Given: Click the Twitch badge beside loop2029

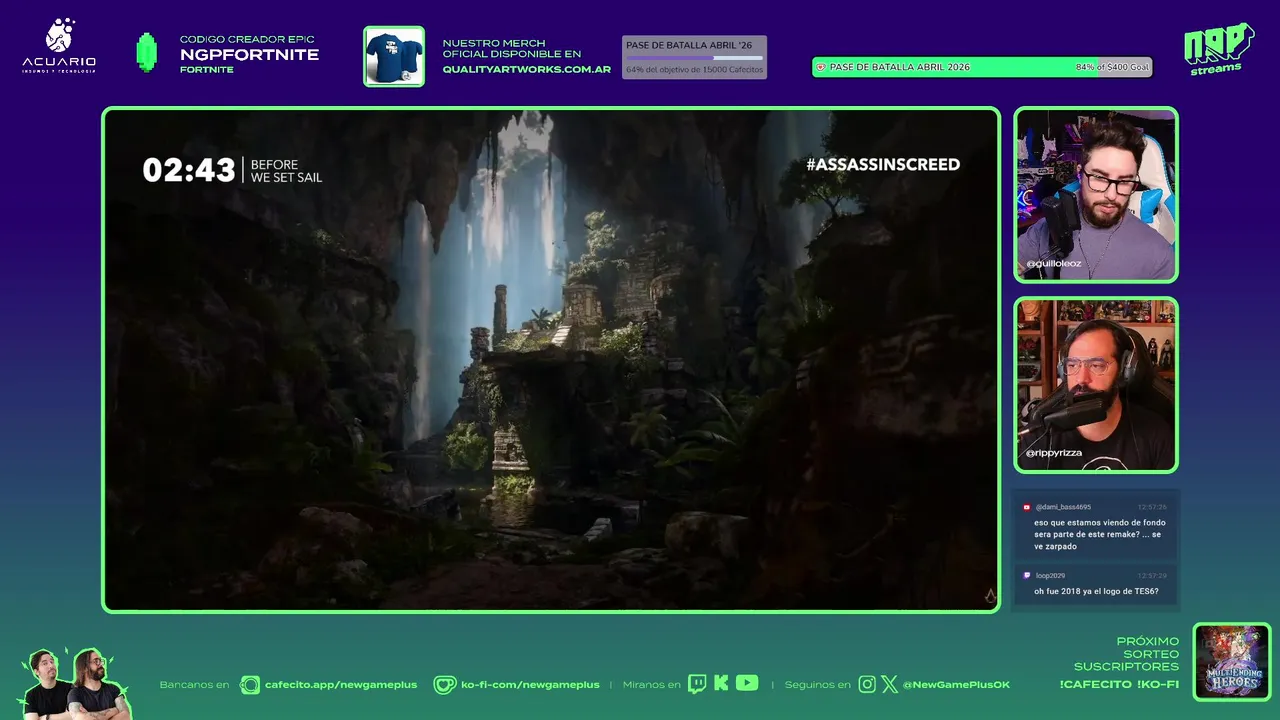Looking at the screenshot, I should [1027, 575].
